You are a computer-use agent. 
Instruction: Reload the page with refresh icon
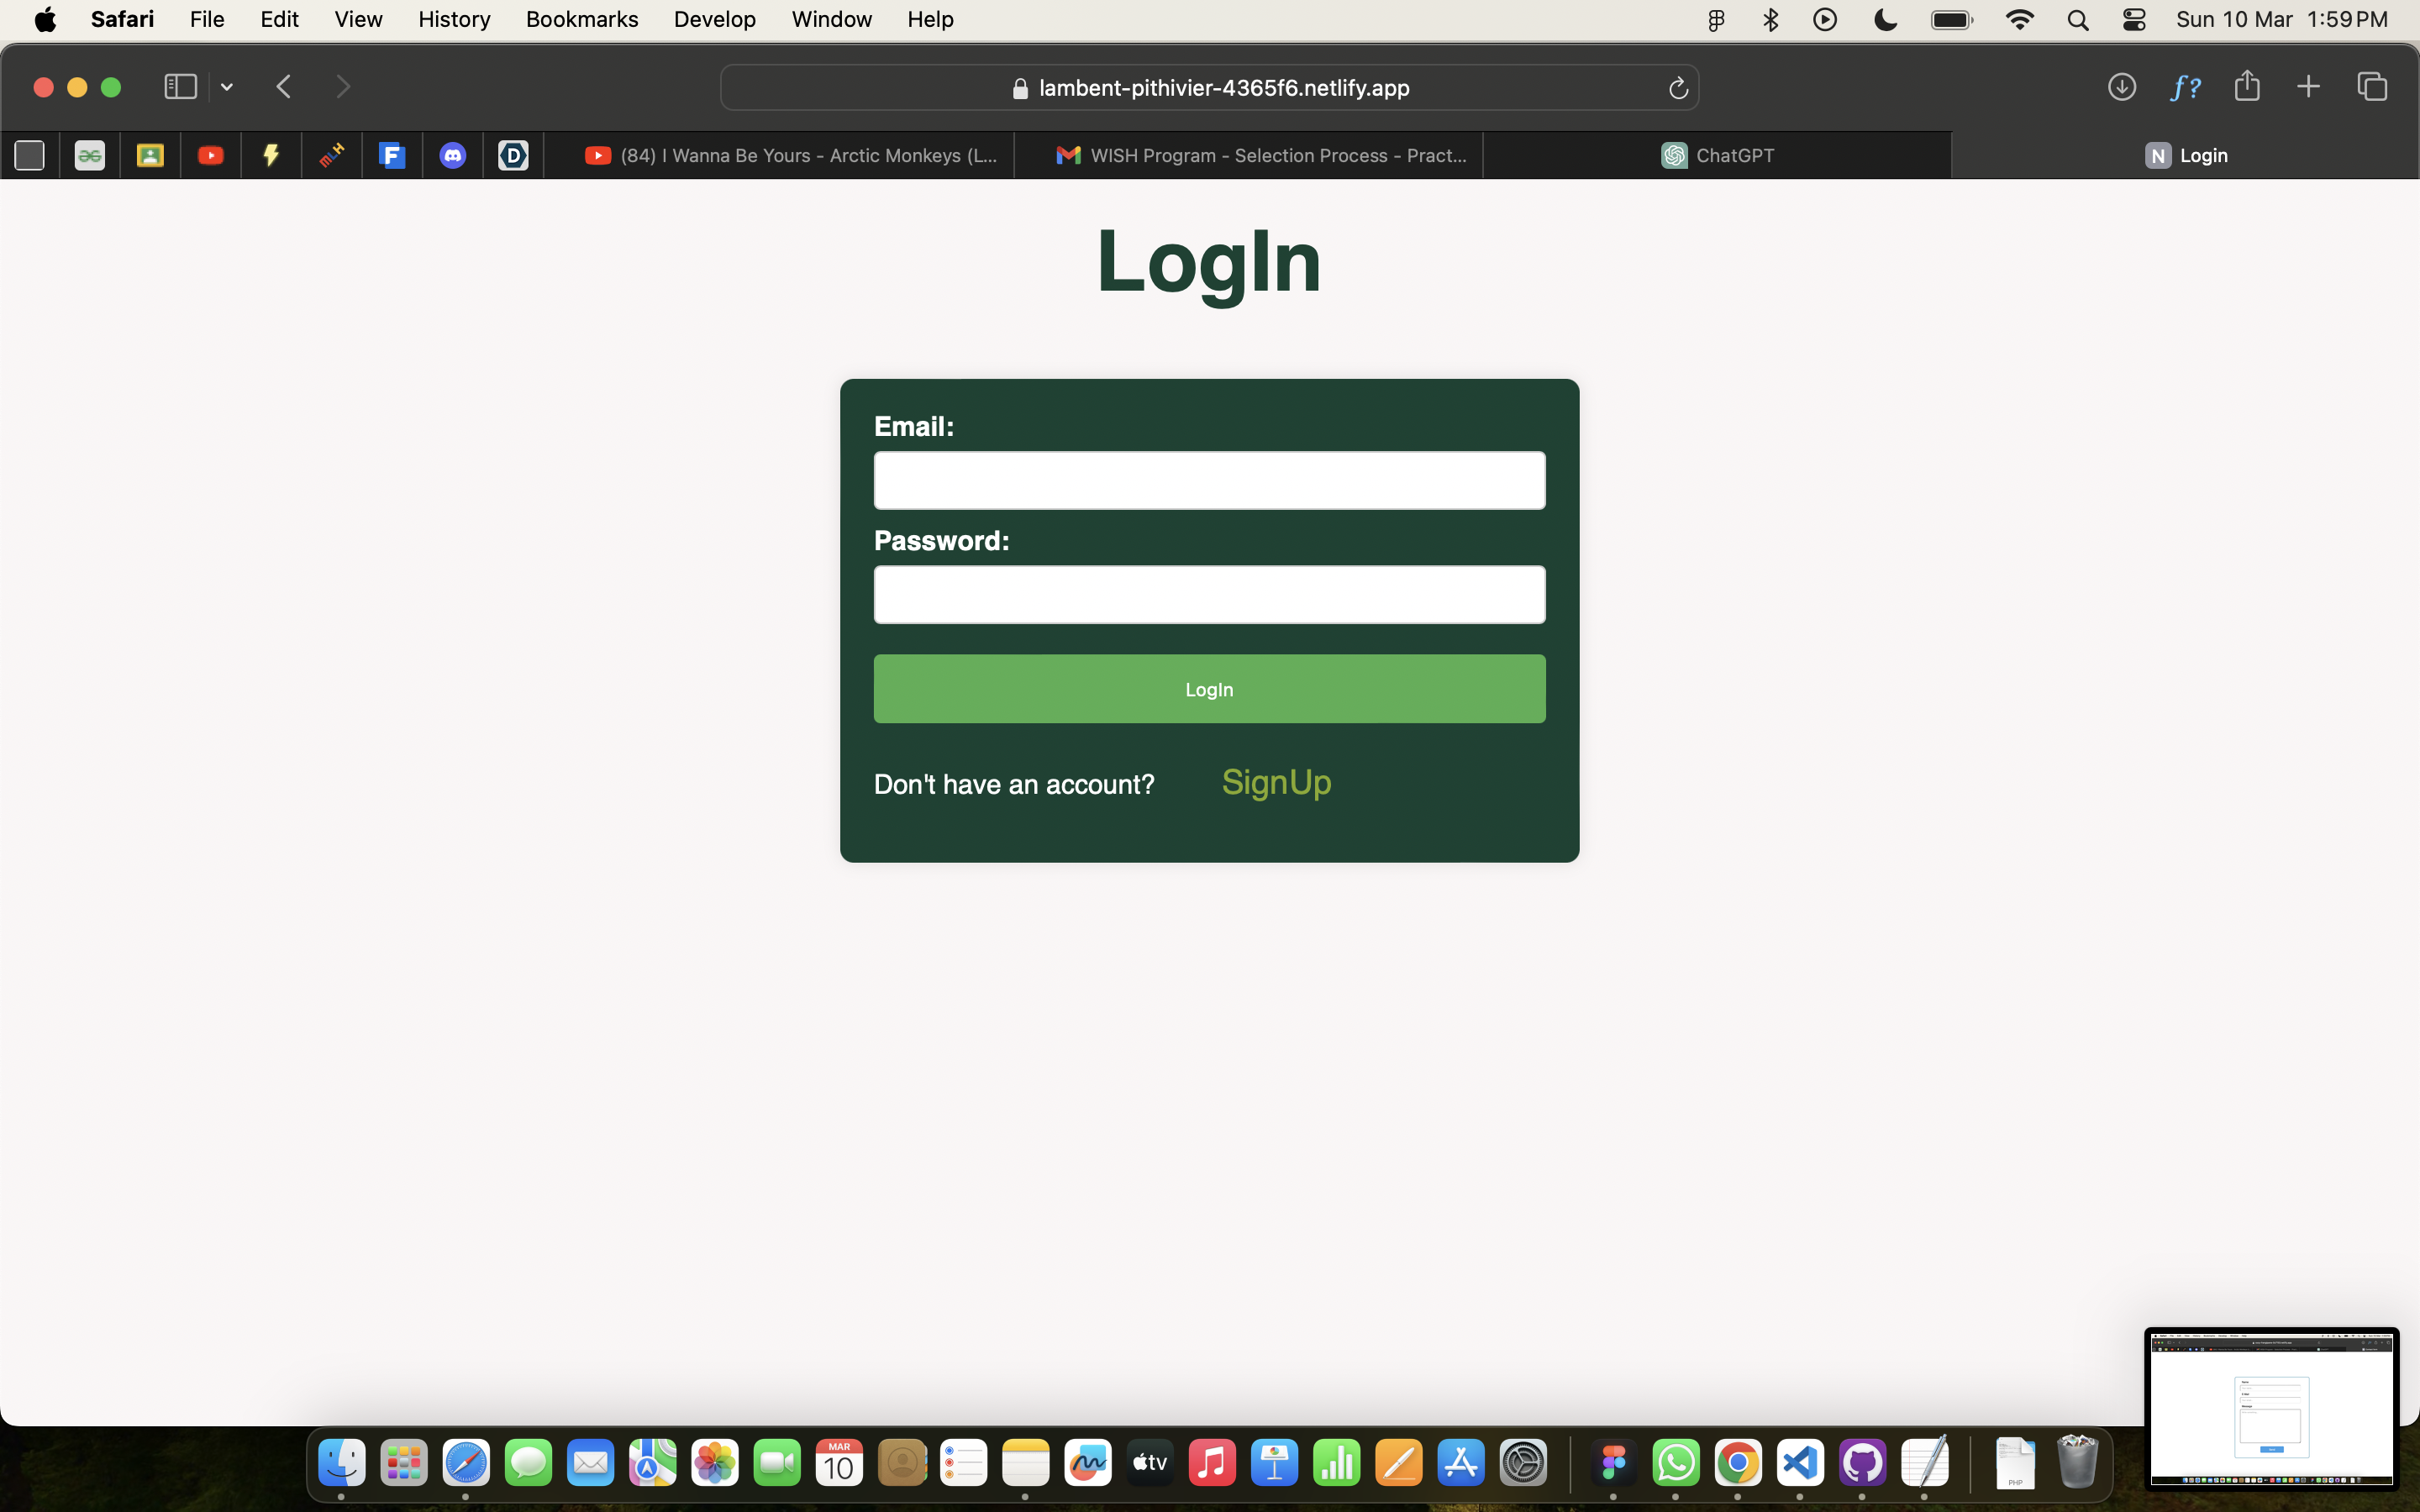tap(1678, 89)
